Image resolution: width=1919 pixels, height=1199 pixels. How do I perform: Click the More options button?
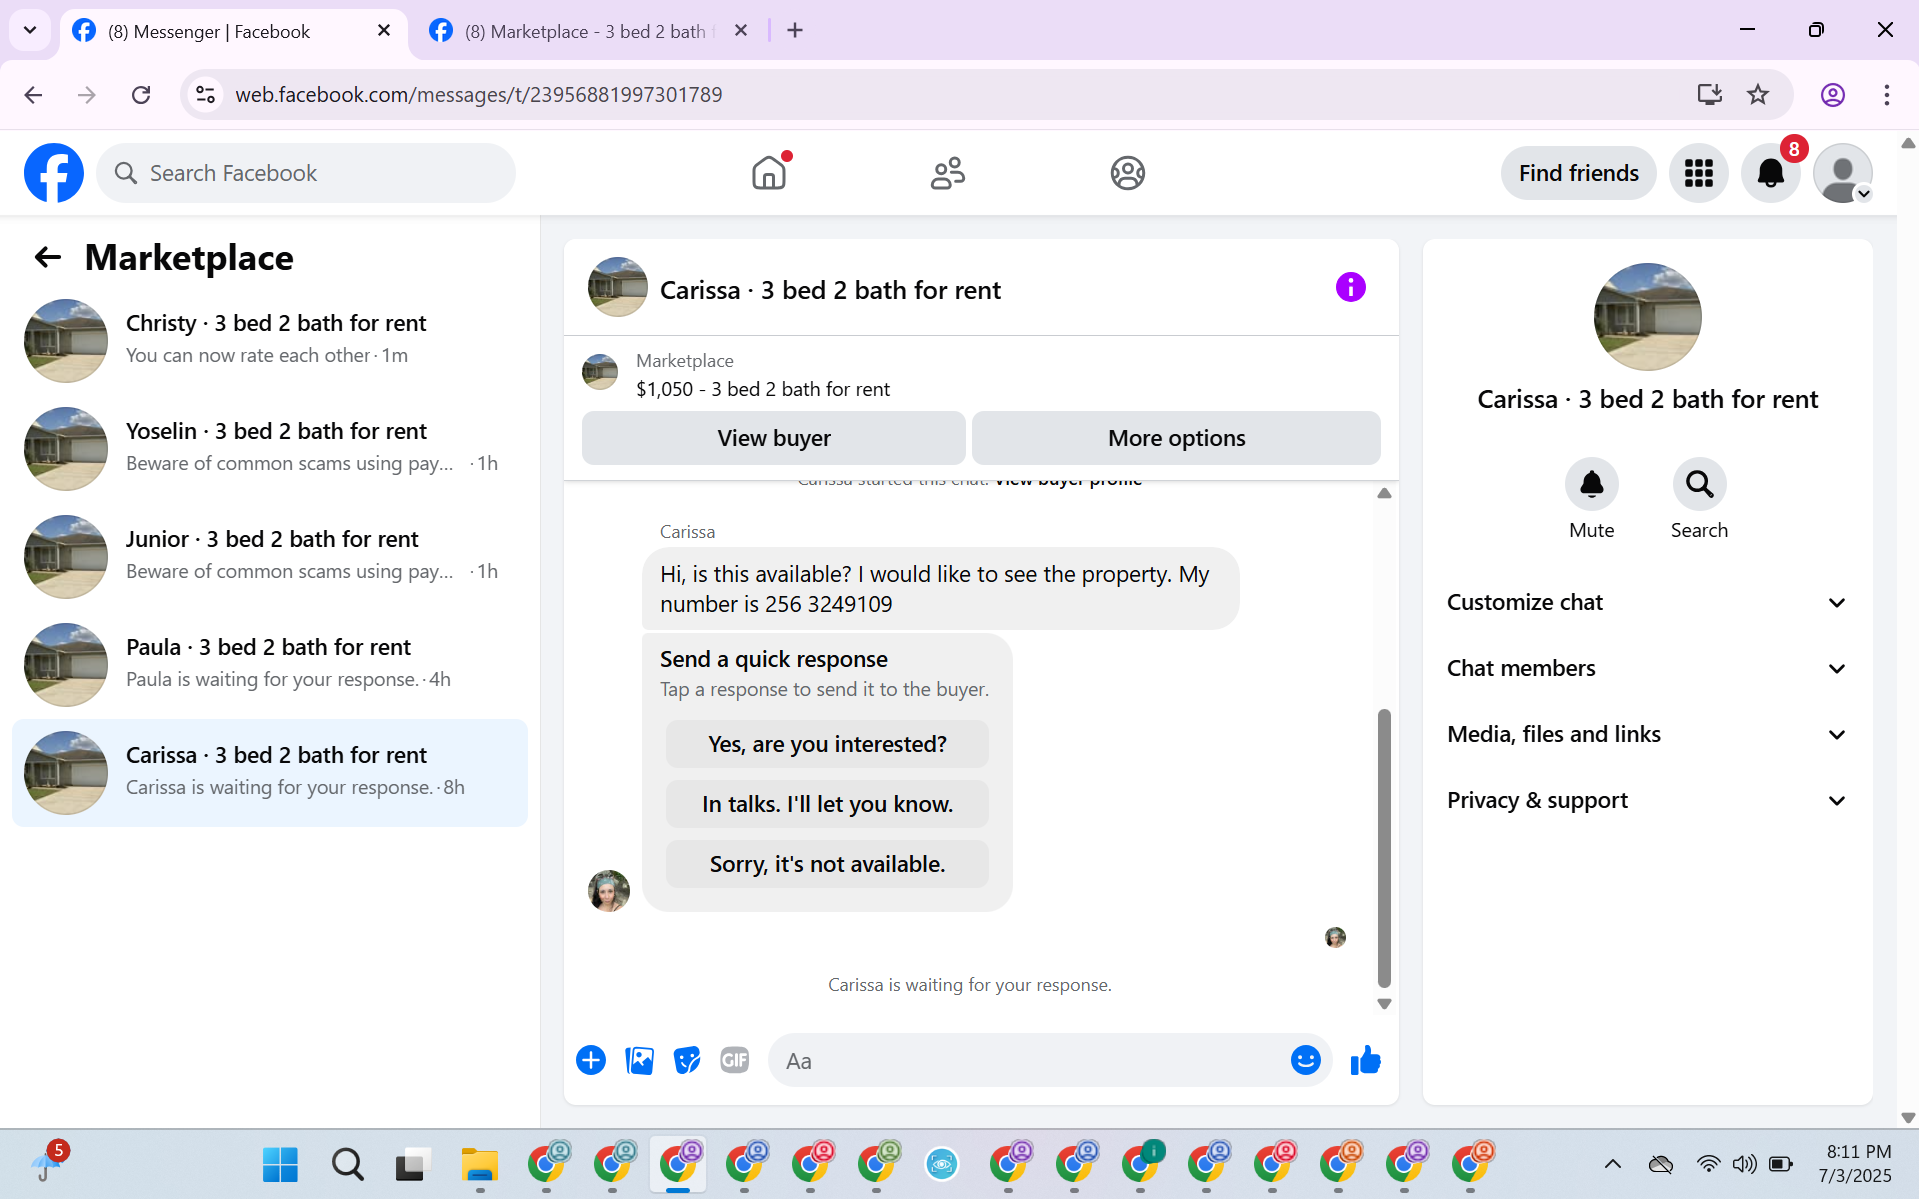point(1176,438)
